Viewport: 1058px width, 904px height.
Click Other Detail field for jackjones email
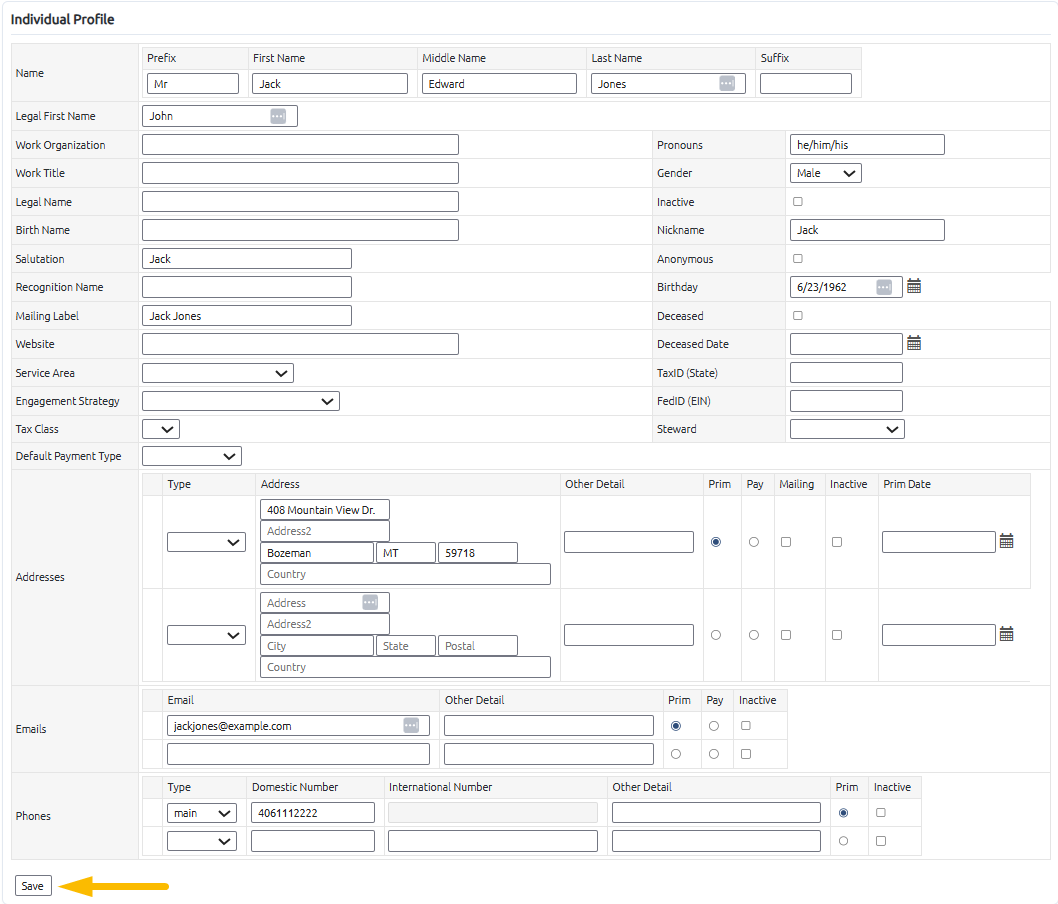click(549, 726)
